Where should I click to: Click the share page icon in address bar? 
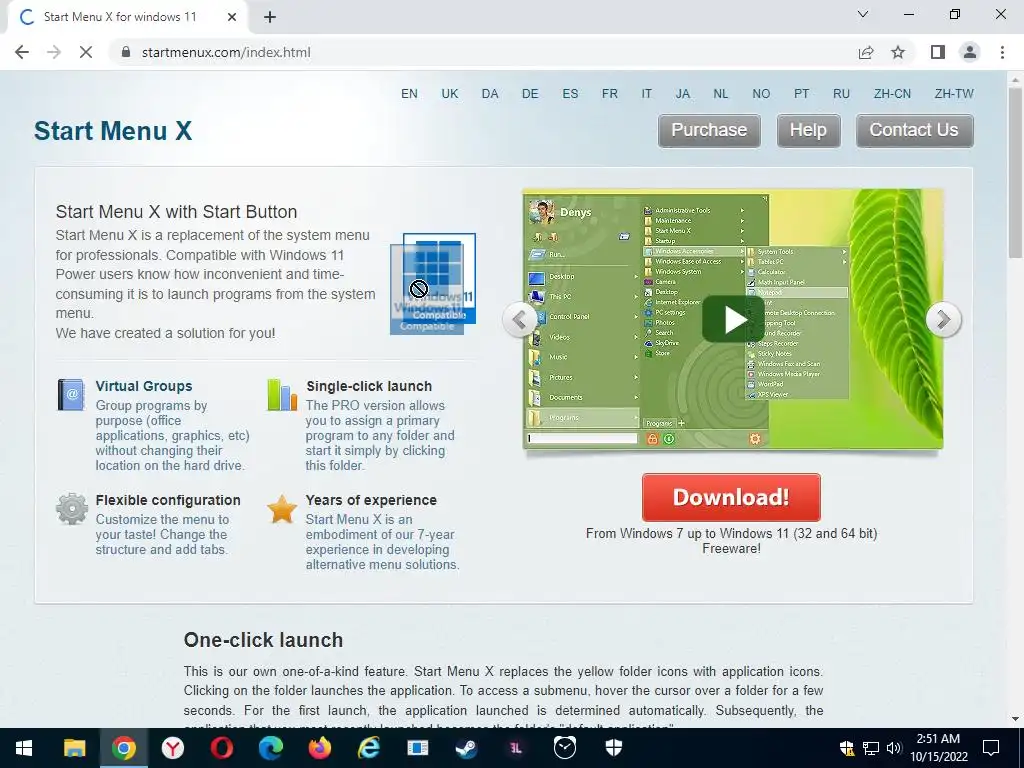pos(866,52)
